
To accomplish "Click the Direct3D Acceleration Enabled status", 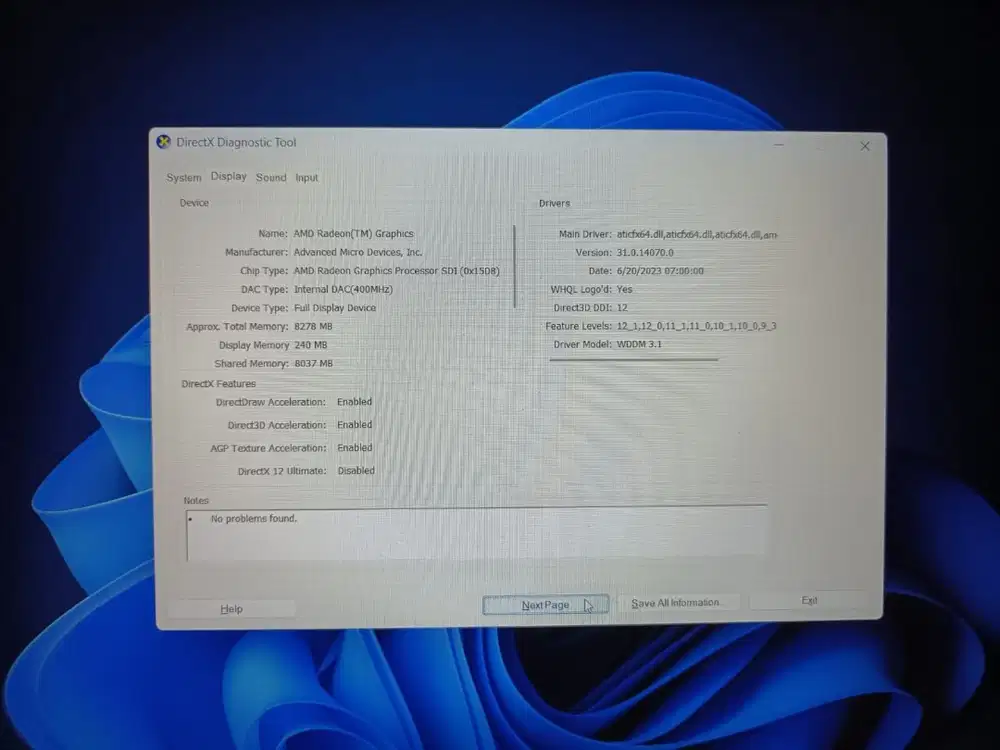I will coord(354,424).
